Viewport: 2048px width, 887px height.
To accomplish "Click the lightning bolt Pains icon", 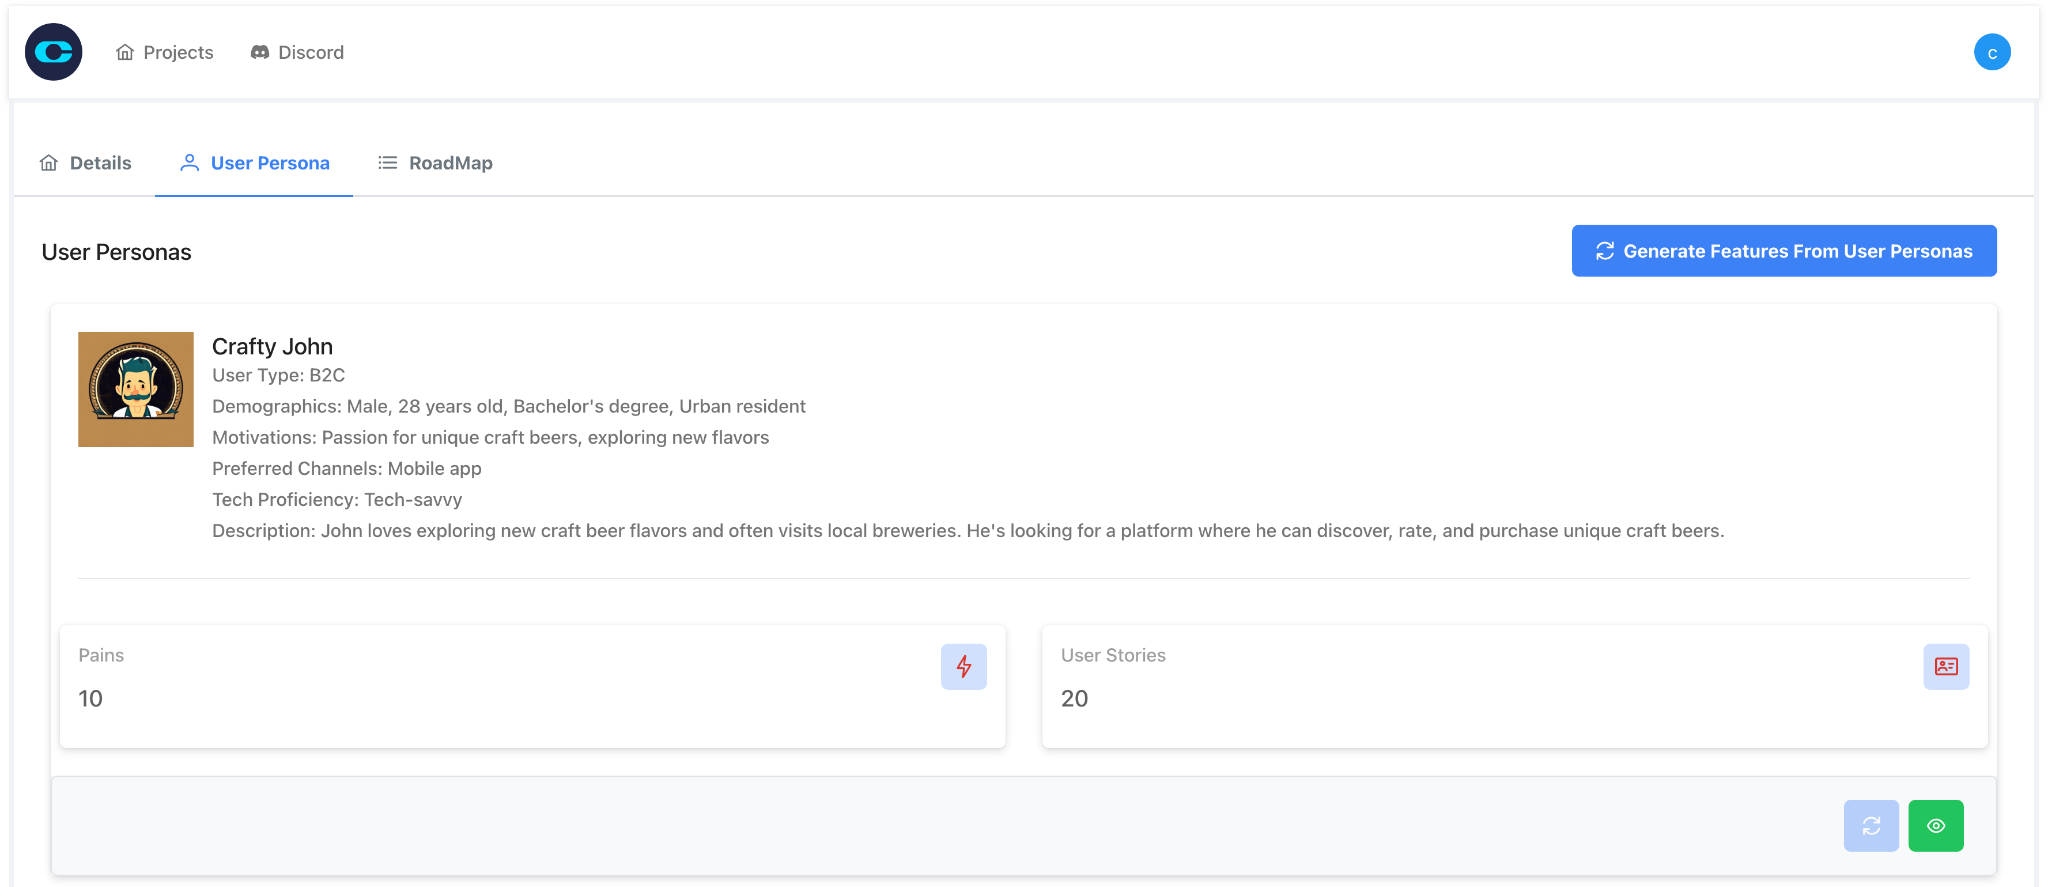I will click(963, 667).
